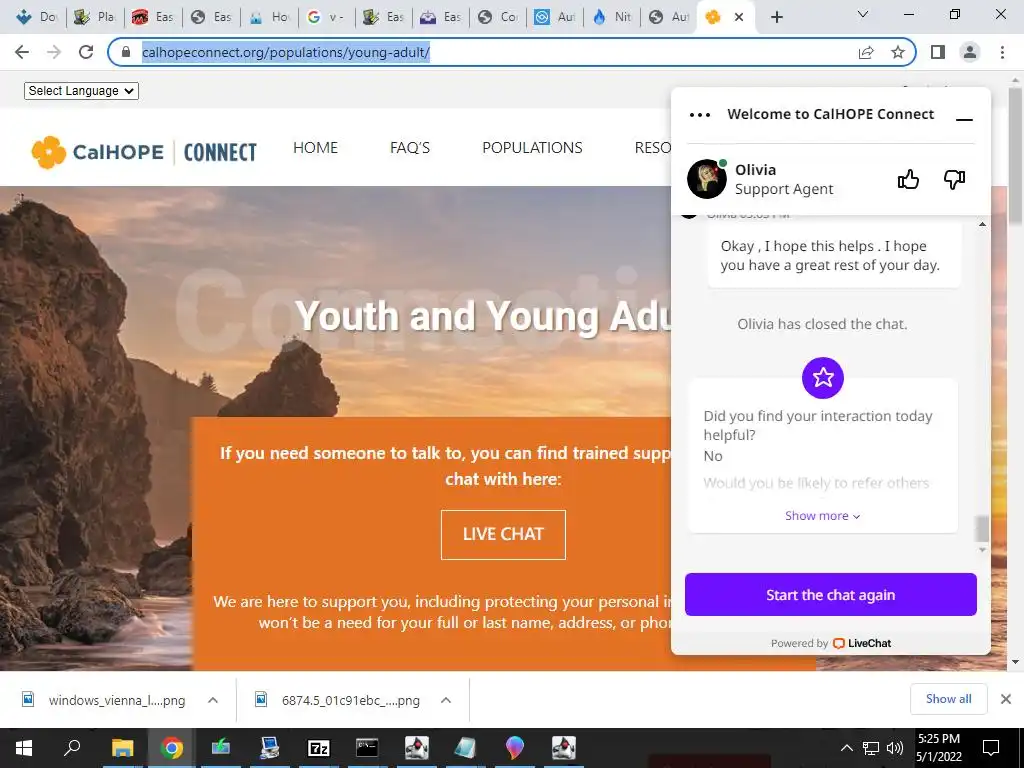1024x768 pixels.
Task: Open File Explorer from taskbar
Action: (122, 748)
